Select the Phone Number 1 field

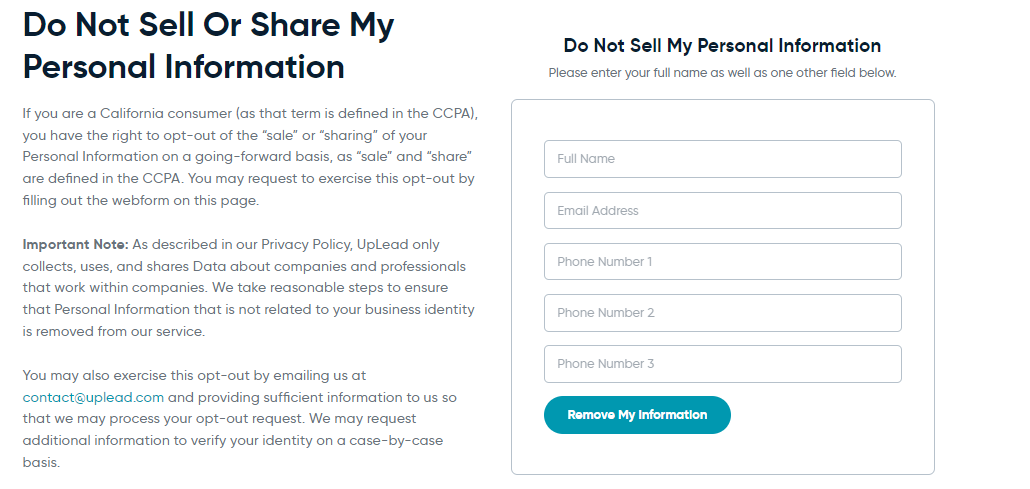pos(723,262)
